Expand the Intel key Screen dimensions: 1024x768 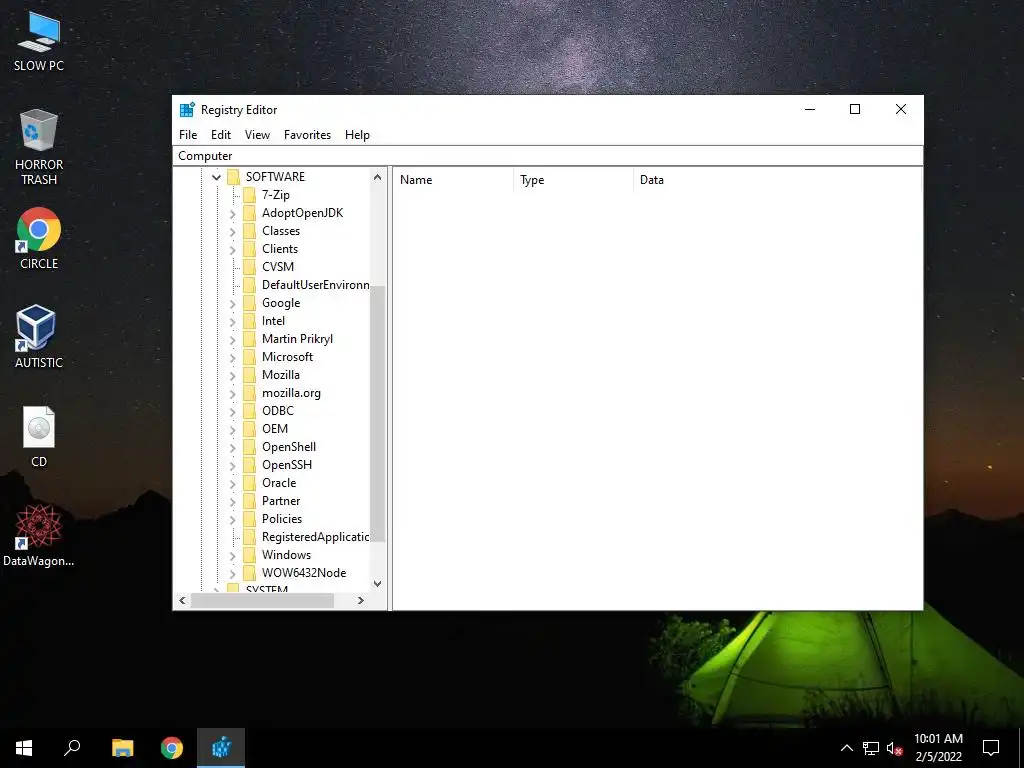click(232, 321)
